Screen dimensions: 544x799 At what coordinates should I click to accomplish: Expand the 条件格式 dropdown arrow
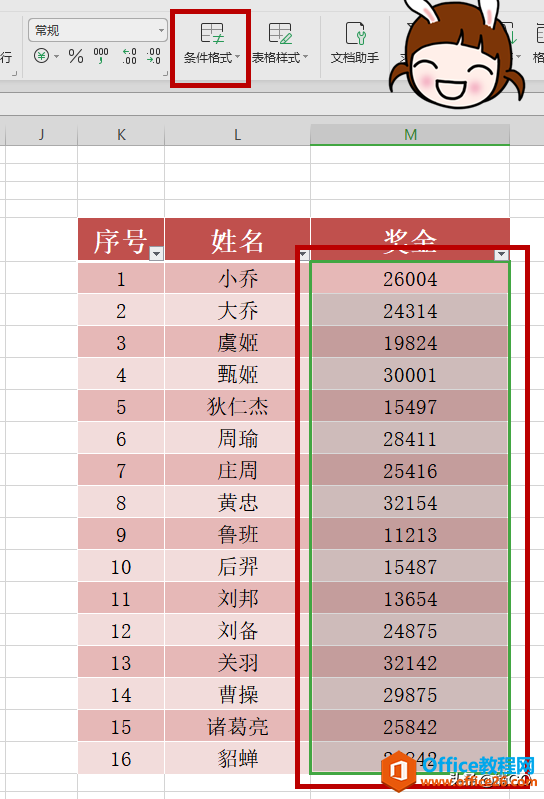(238, 58)
